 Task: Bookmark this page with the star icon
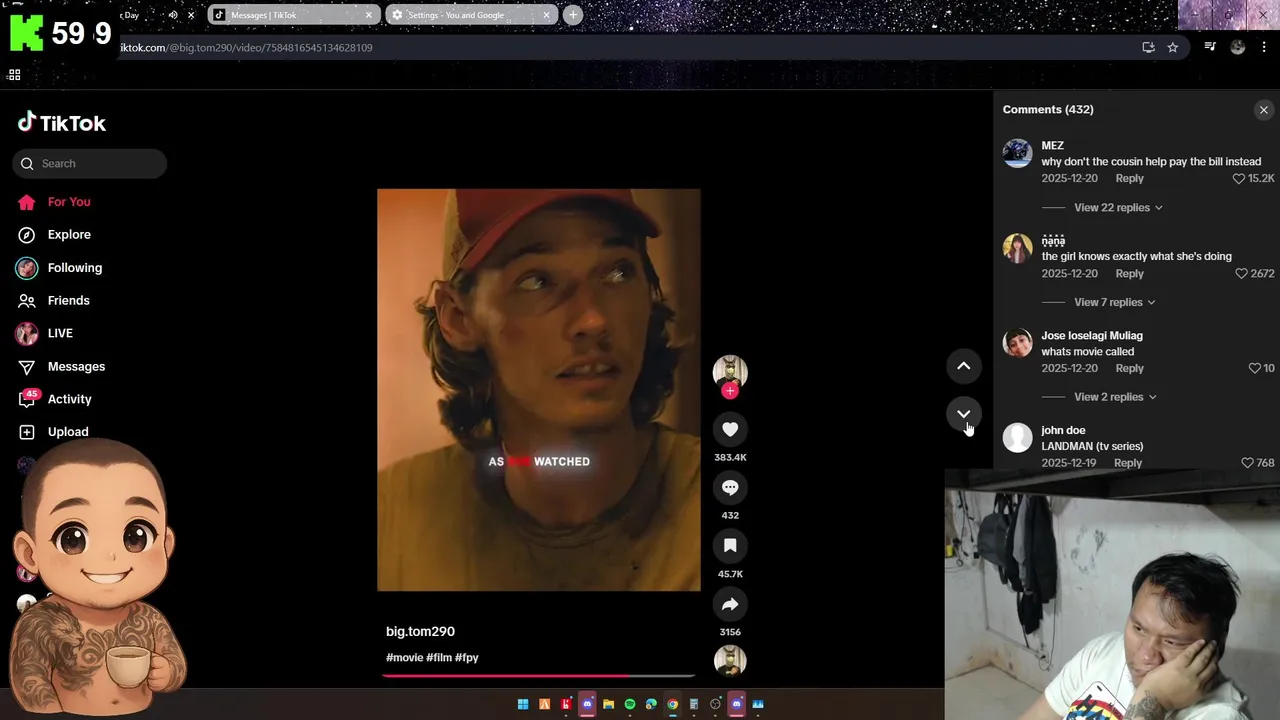pos(1173,47)
